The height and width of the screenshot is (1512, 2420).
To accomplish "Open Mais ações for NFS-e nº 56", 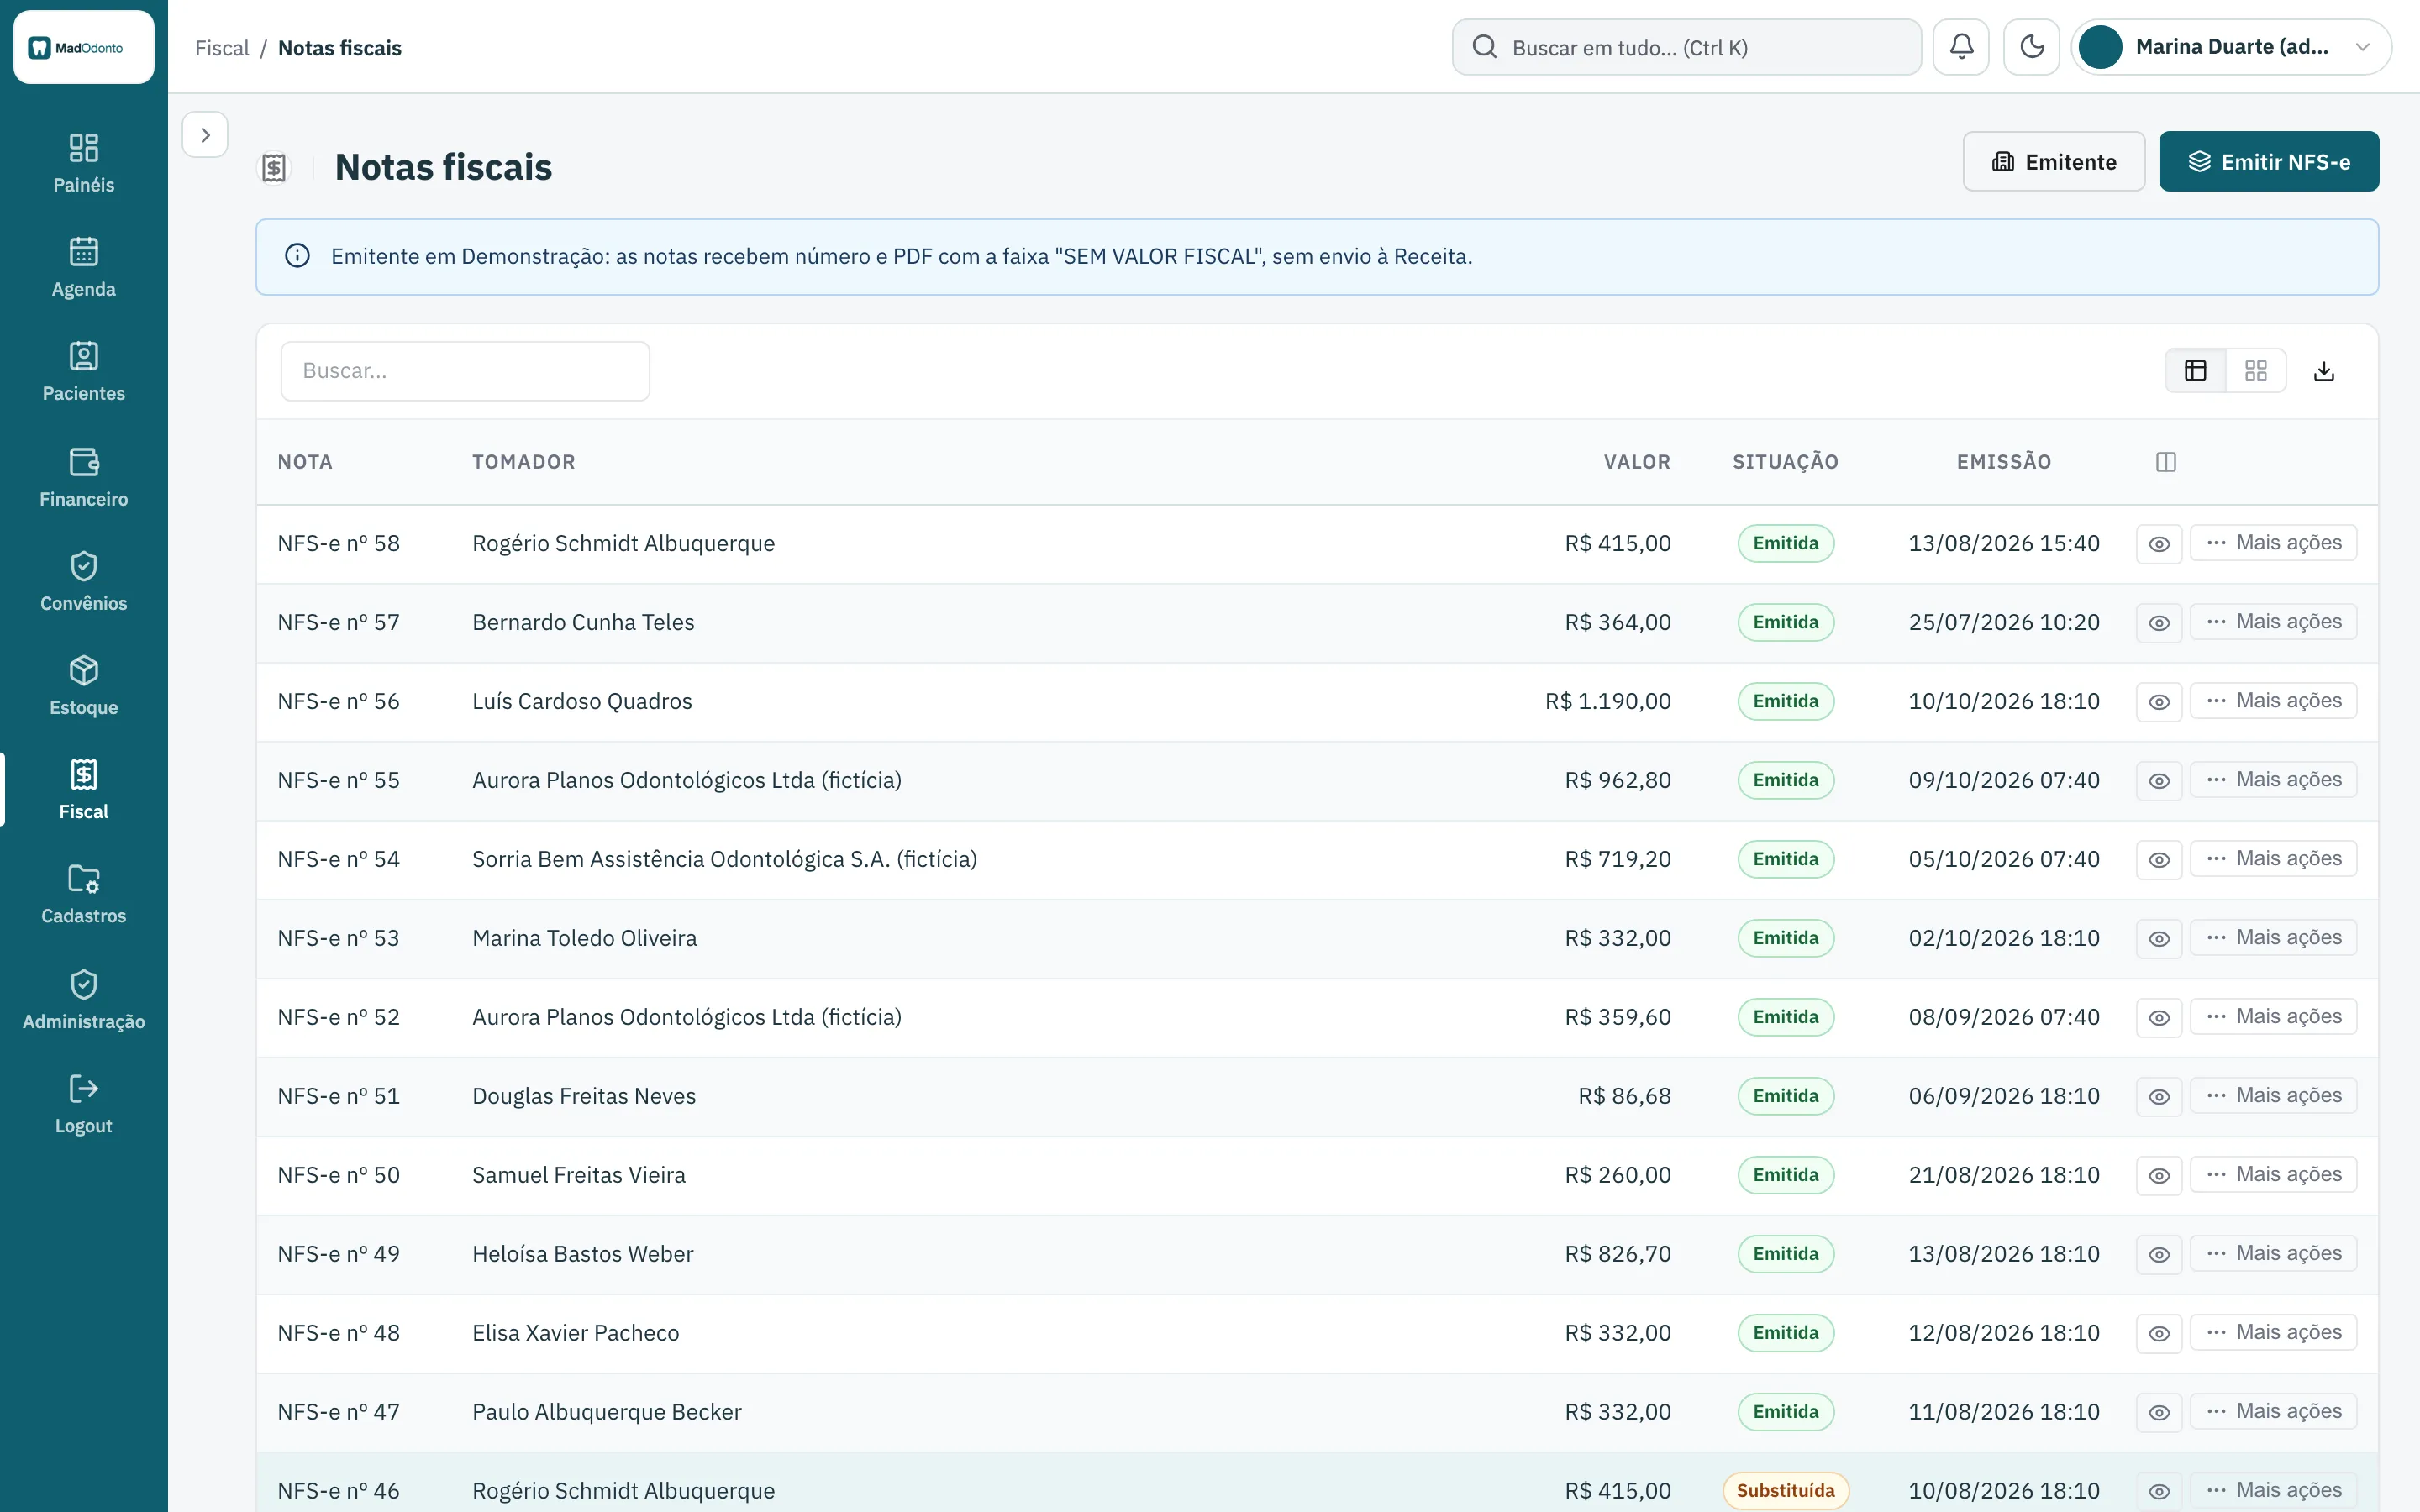I will coord(2273,701).
